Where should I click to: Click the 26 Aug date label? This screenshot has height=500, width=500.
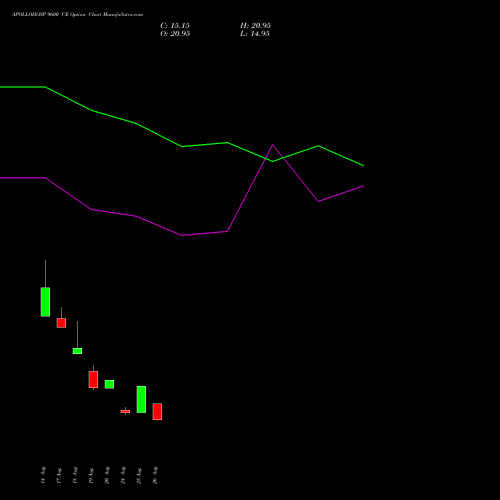(x=155, y=475)
